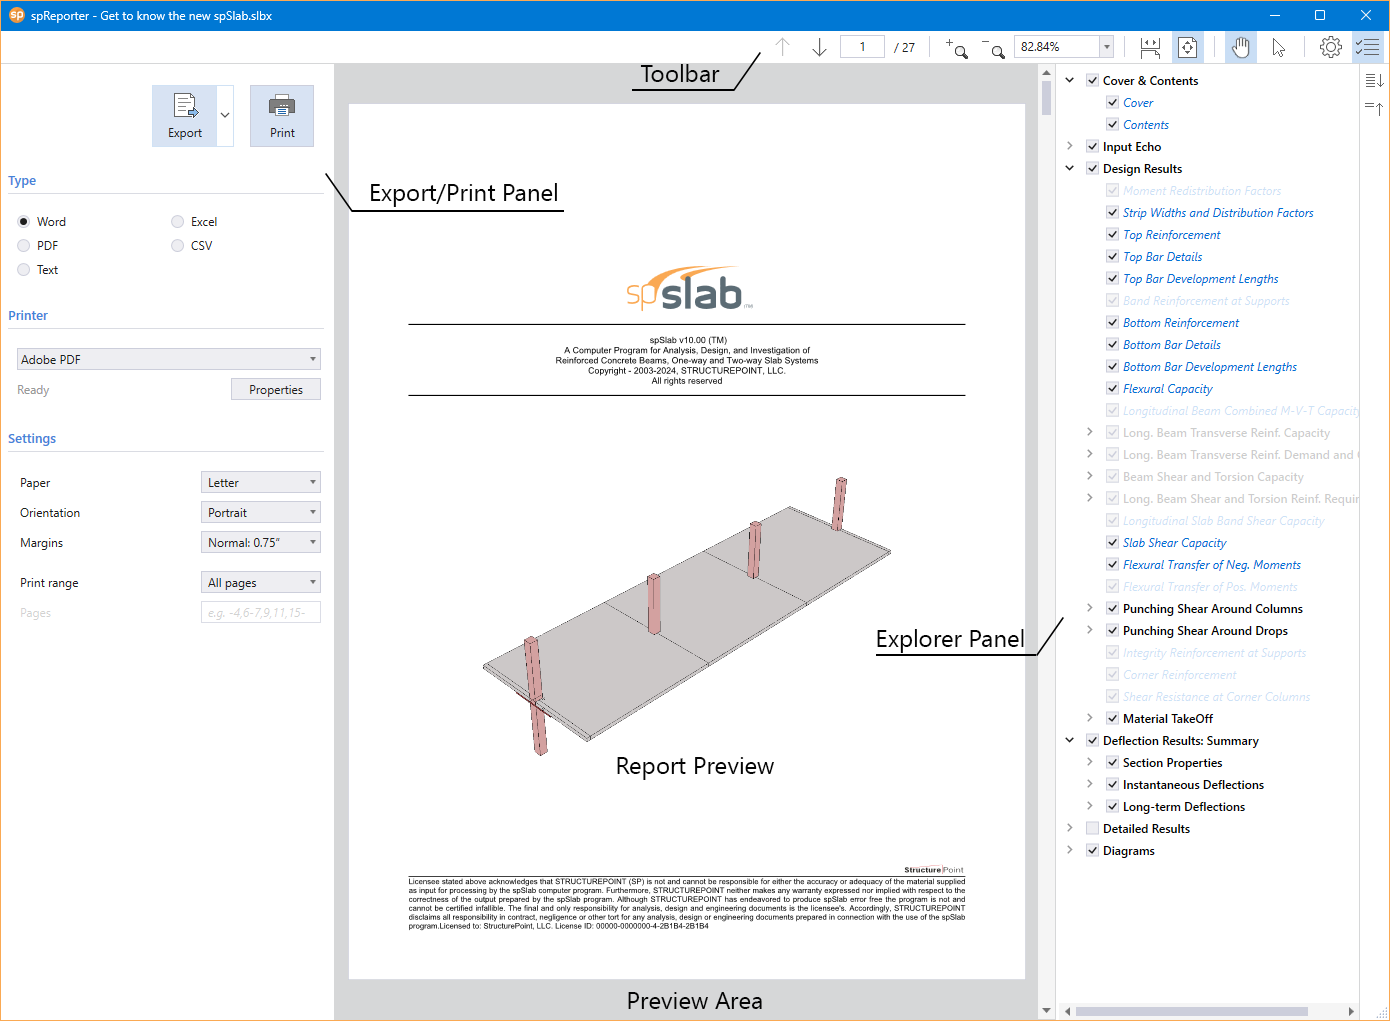This screenshot has width=1390, height=1021.
Task: Click the fit whole page icon
Action: pyautogui.click(x=1187, y=47)
